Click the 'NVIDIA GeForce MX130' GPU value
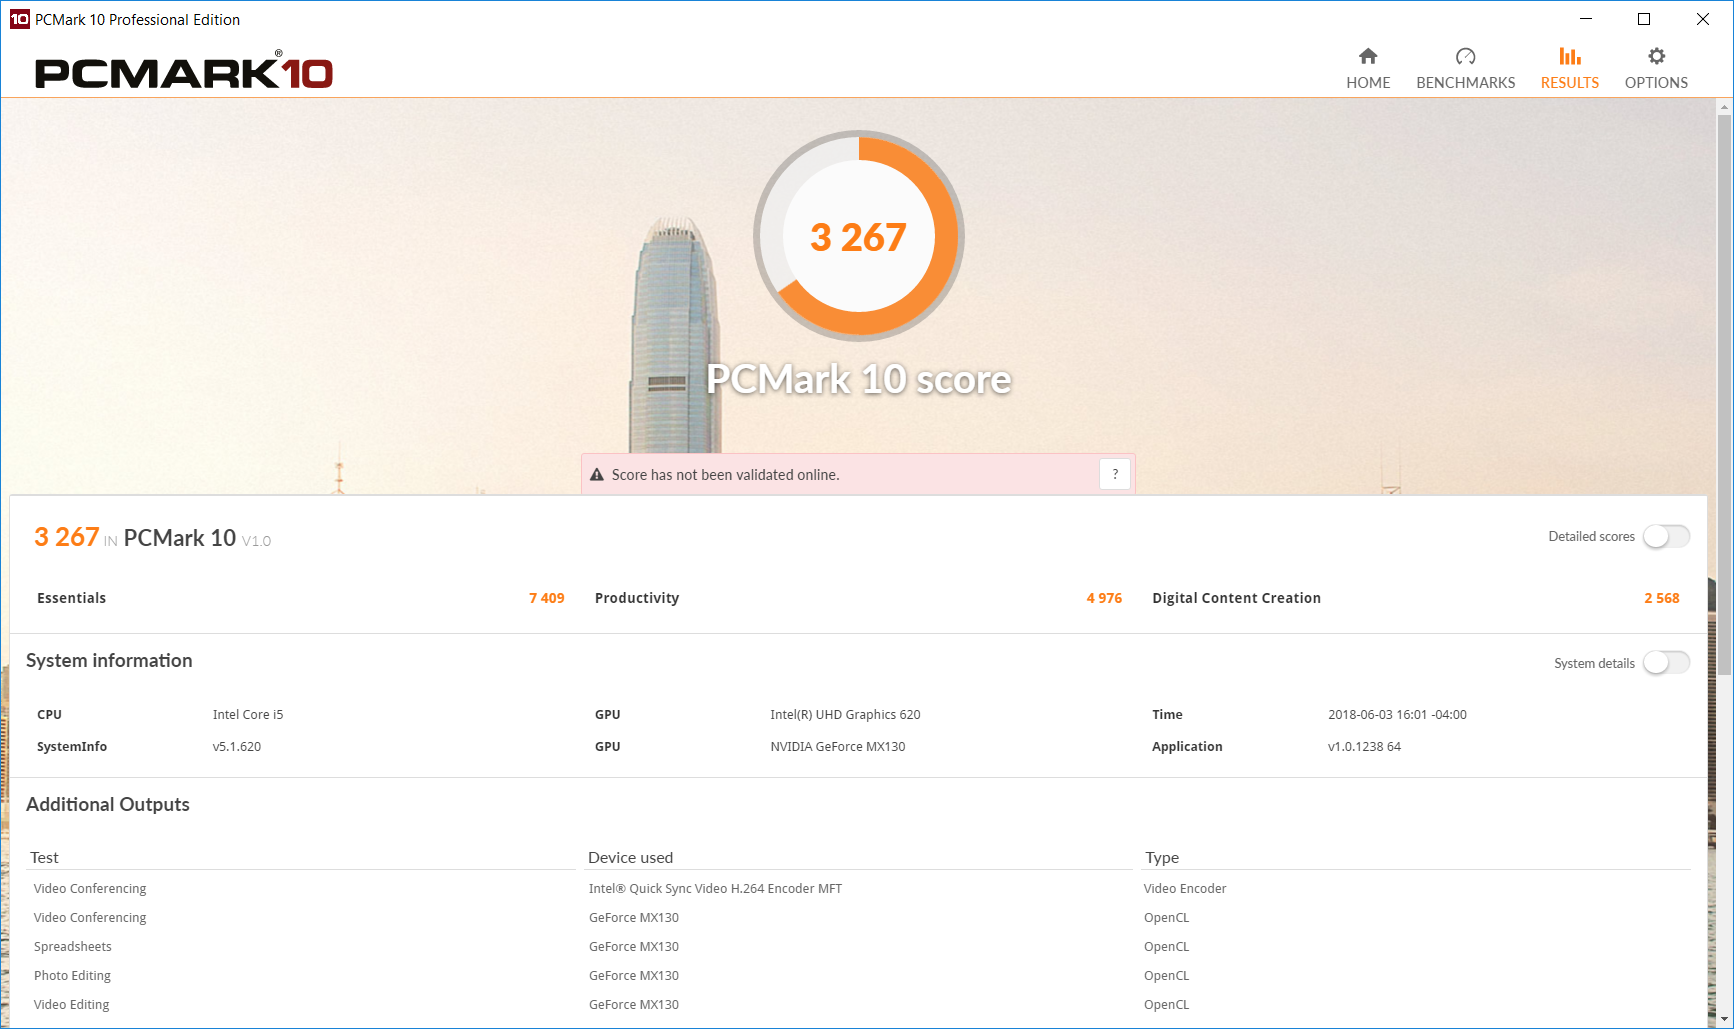1734x1029 pixels. pos(837,747)
